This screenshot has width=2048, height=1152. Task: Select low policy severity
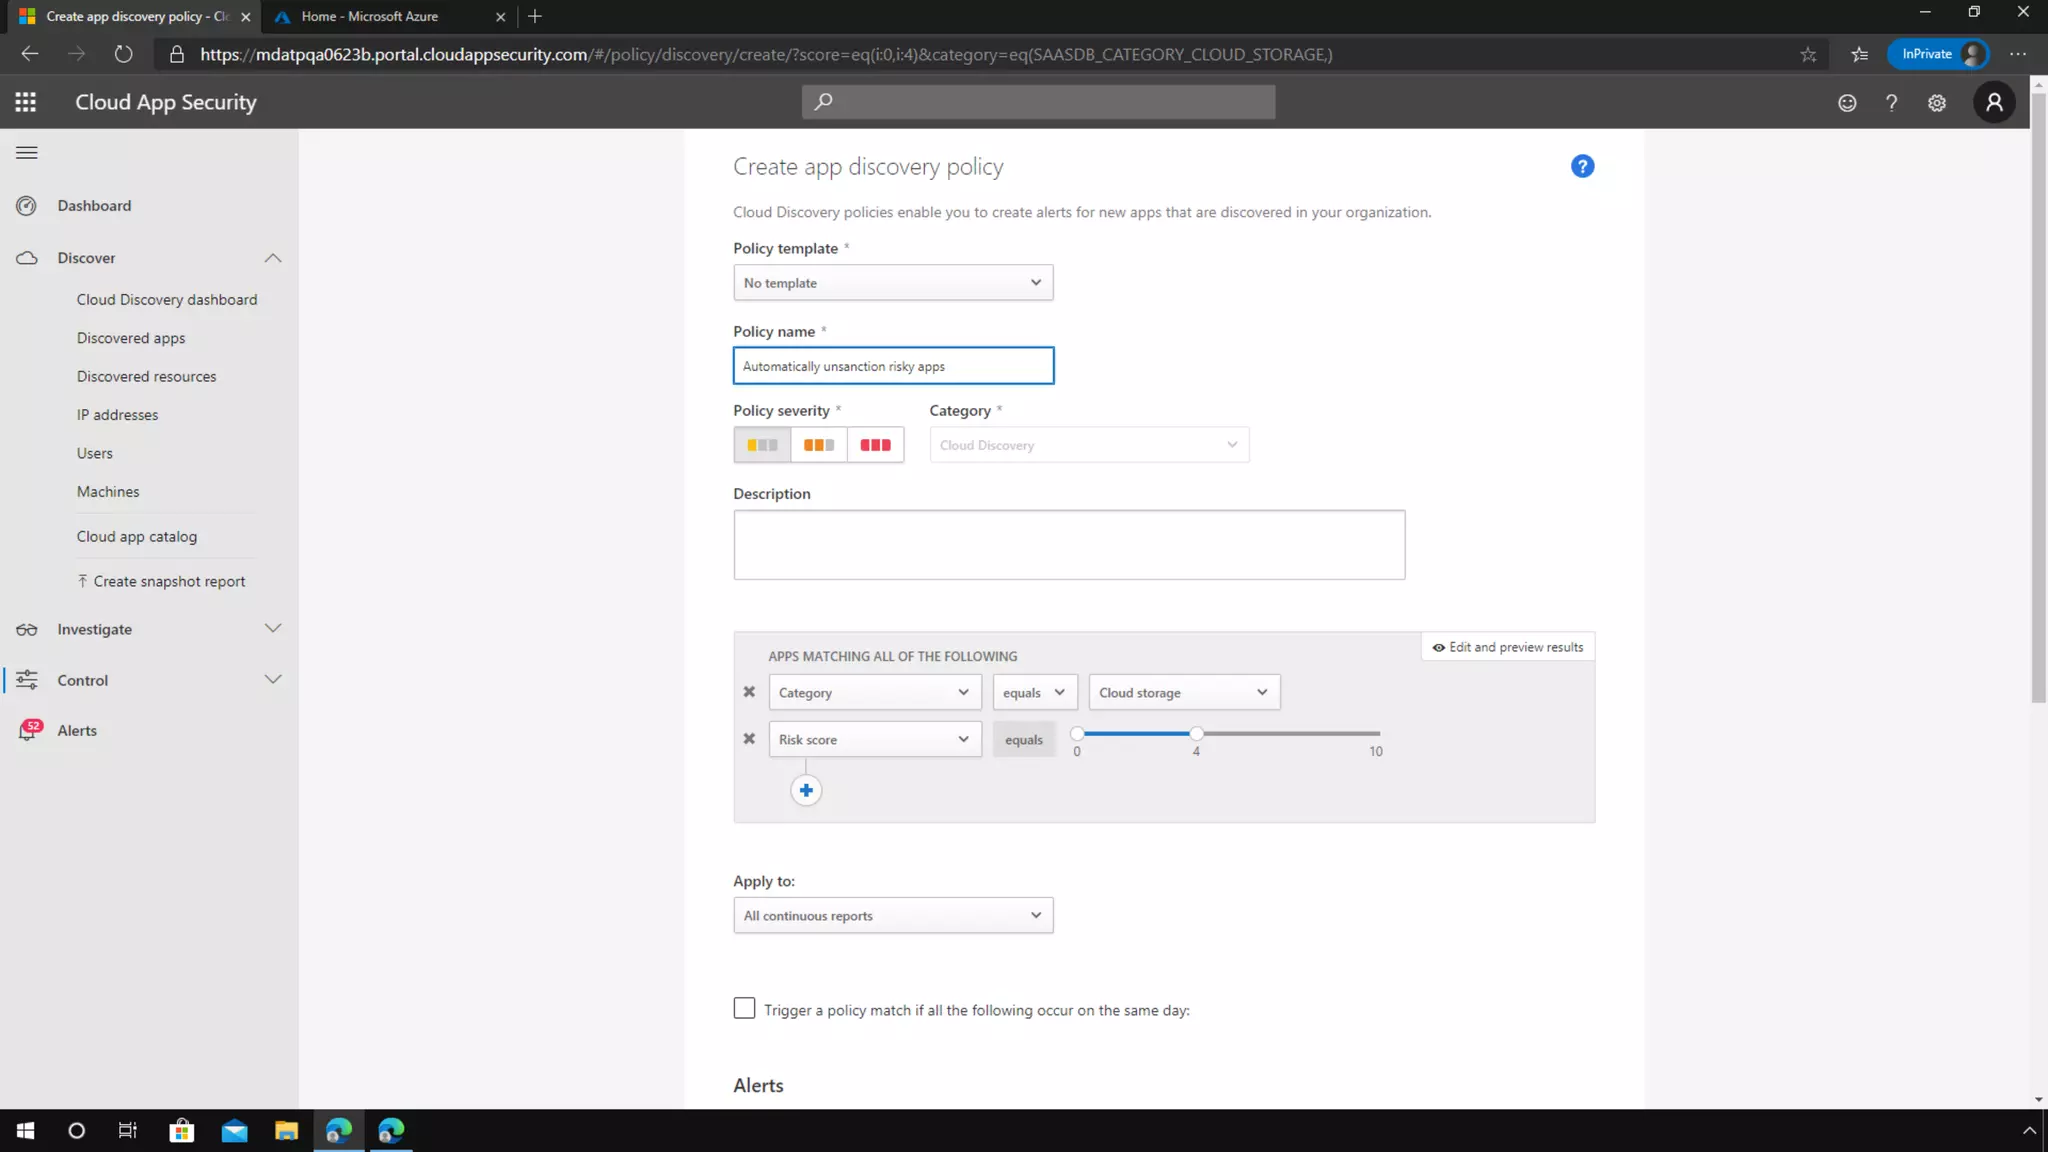pos(762,445)
